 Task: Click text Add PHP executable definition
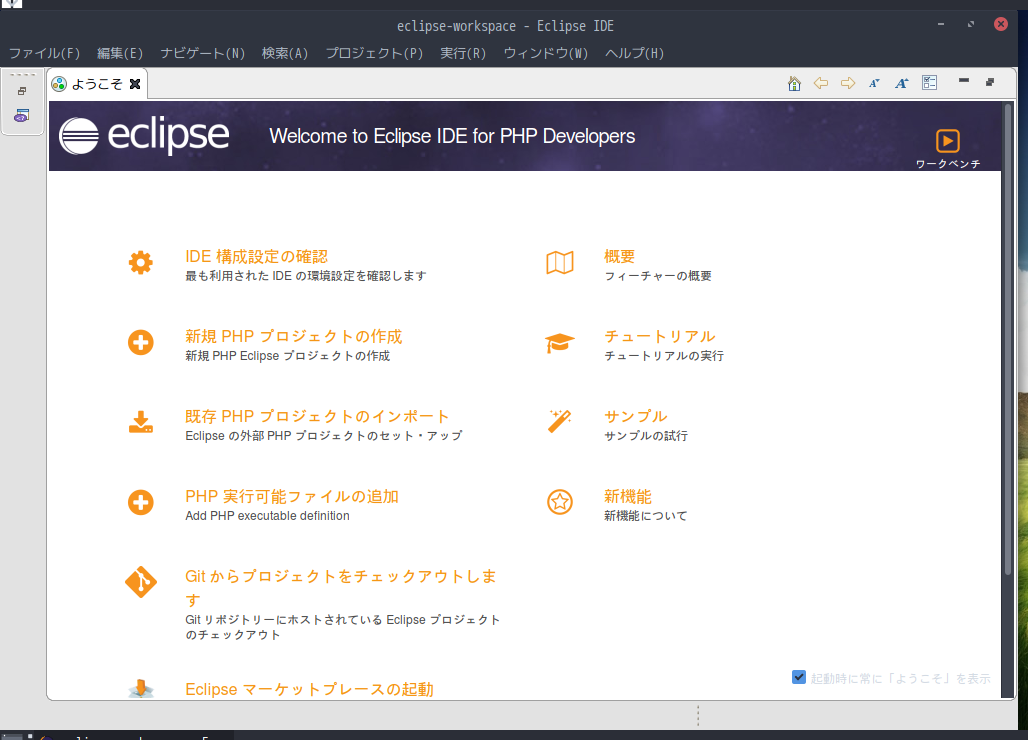coord(267,516)
